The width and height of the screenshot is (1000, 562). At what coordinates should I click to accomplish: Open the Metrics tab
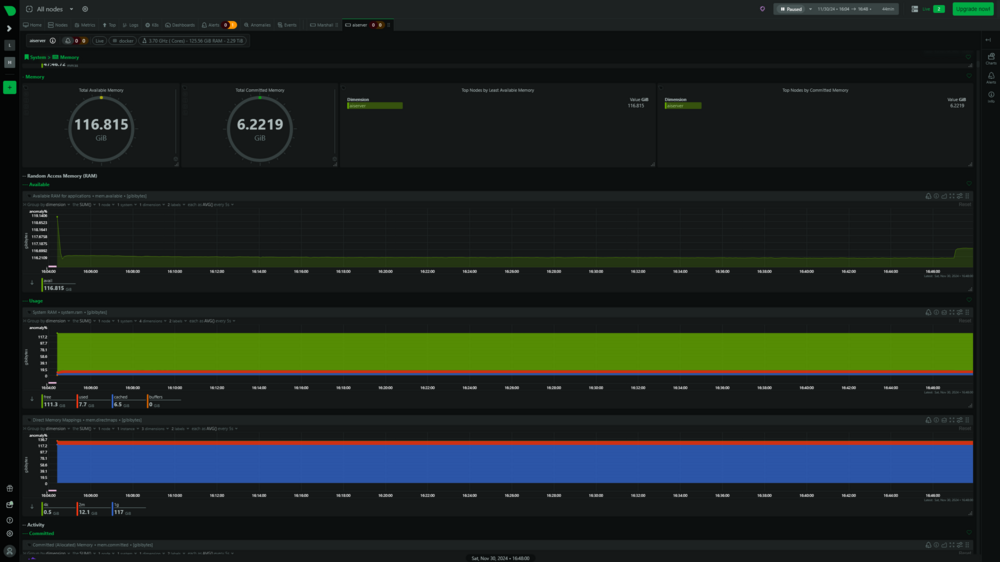point(85,25)
